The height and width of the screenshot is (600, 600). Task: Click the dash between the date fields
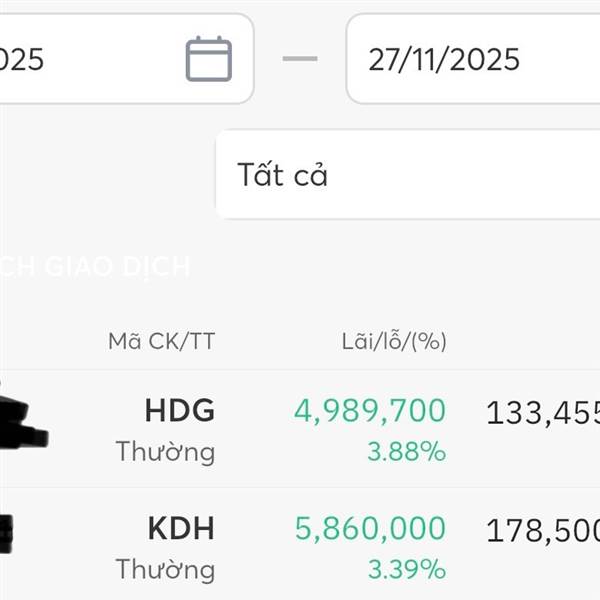300,59
